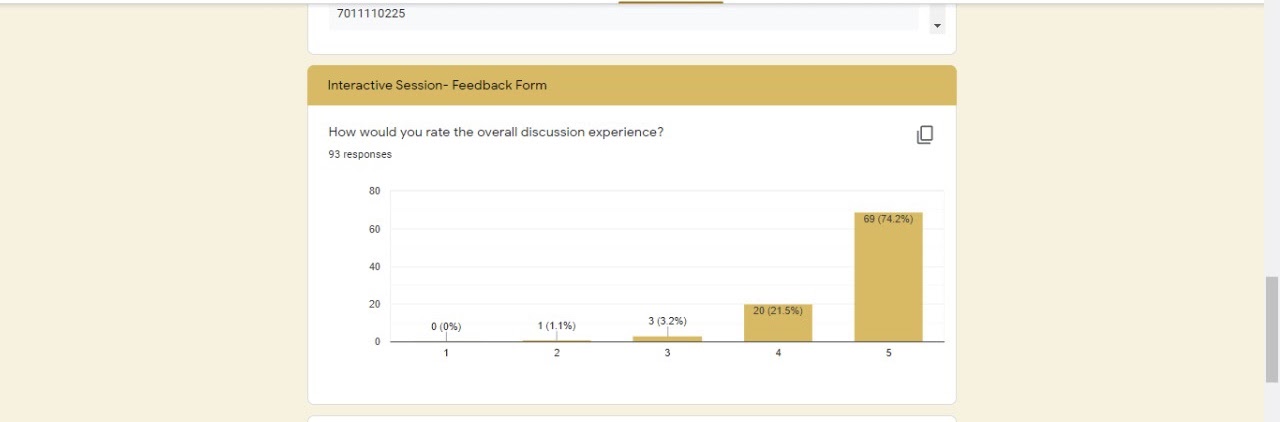The image size is (1280, 422).
Task: Click x-axis label 1 on chart
Action: (x=446, y=354)
